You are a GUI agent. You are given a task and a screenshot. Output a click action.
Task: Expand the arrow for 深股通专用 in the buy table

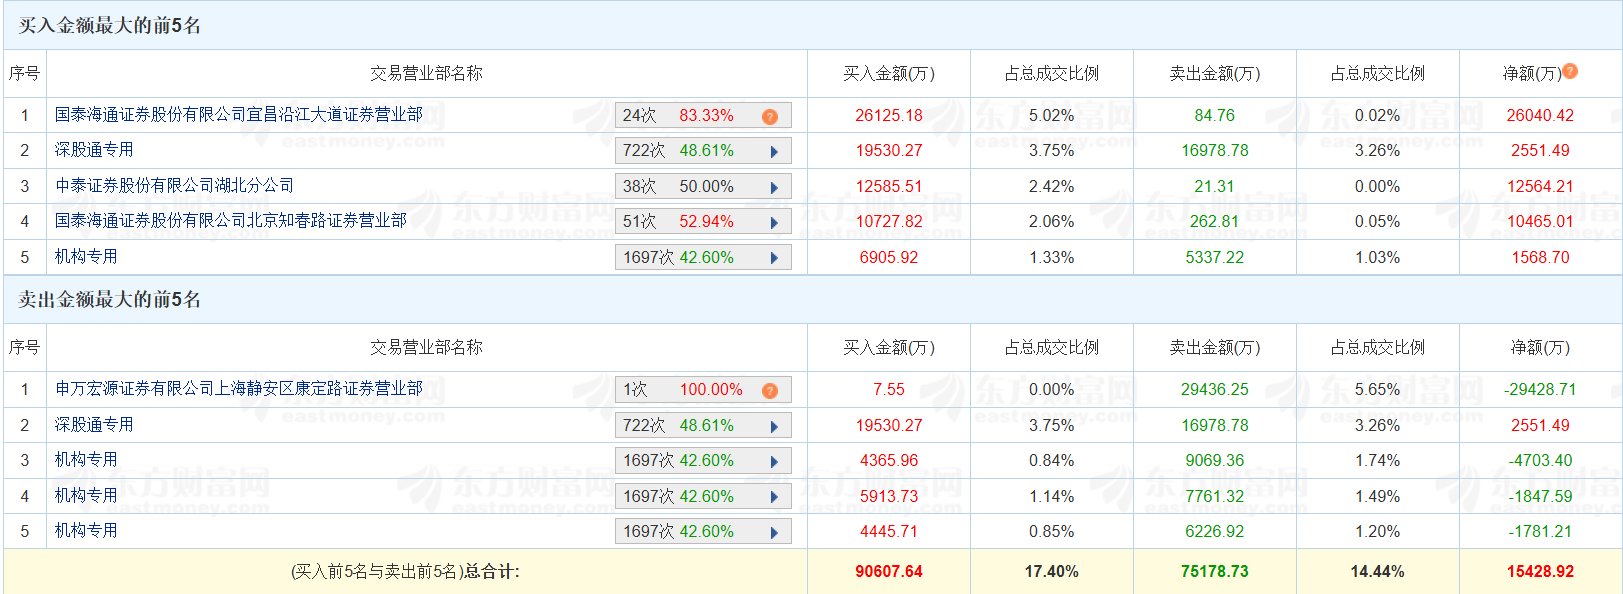pos(774,151)
